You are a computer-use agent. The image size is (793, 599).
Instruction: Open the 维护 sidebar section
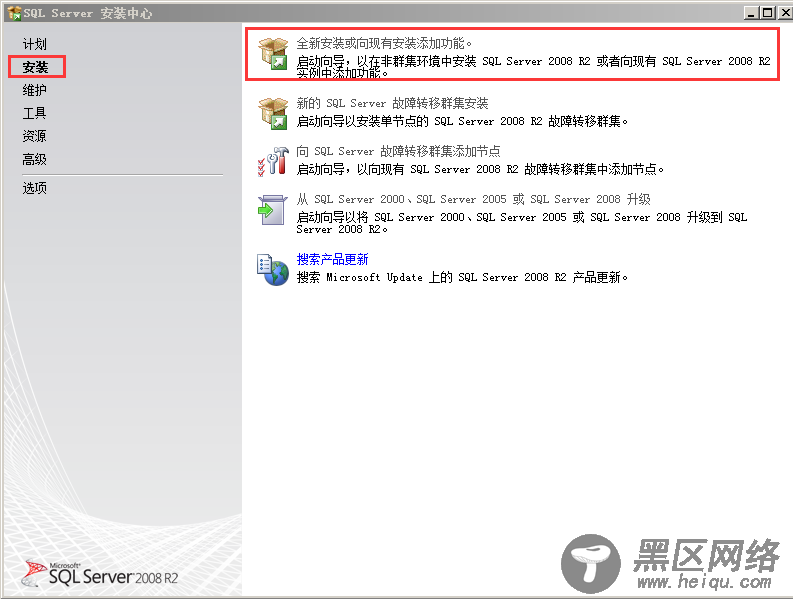34,90
